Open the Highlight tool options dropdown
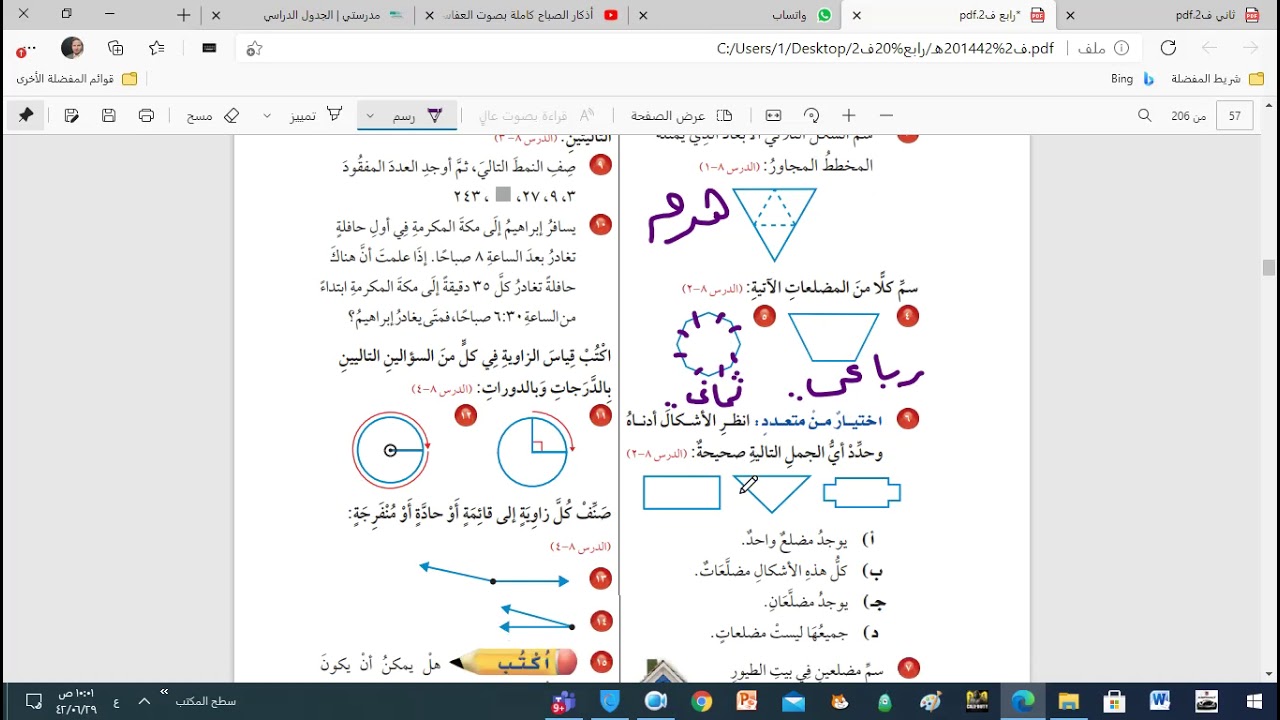1280x720 pixels. [x=267, y=116]
